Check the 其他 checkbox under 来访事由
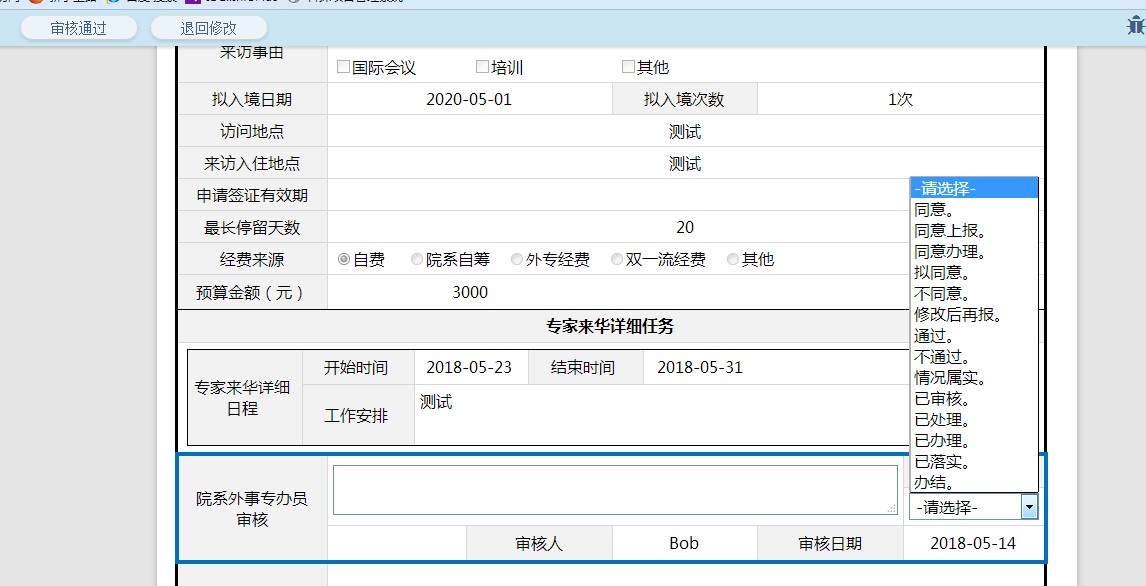The height and width of the screenshot is (586, 1146). [x=628, y=67]
